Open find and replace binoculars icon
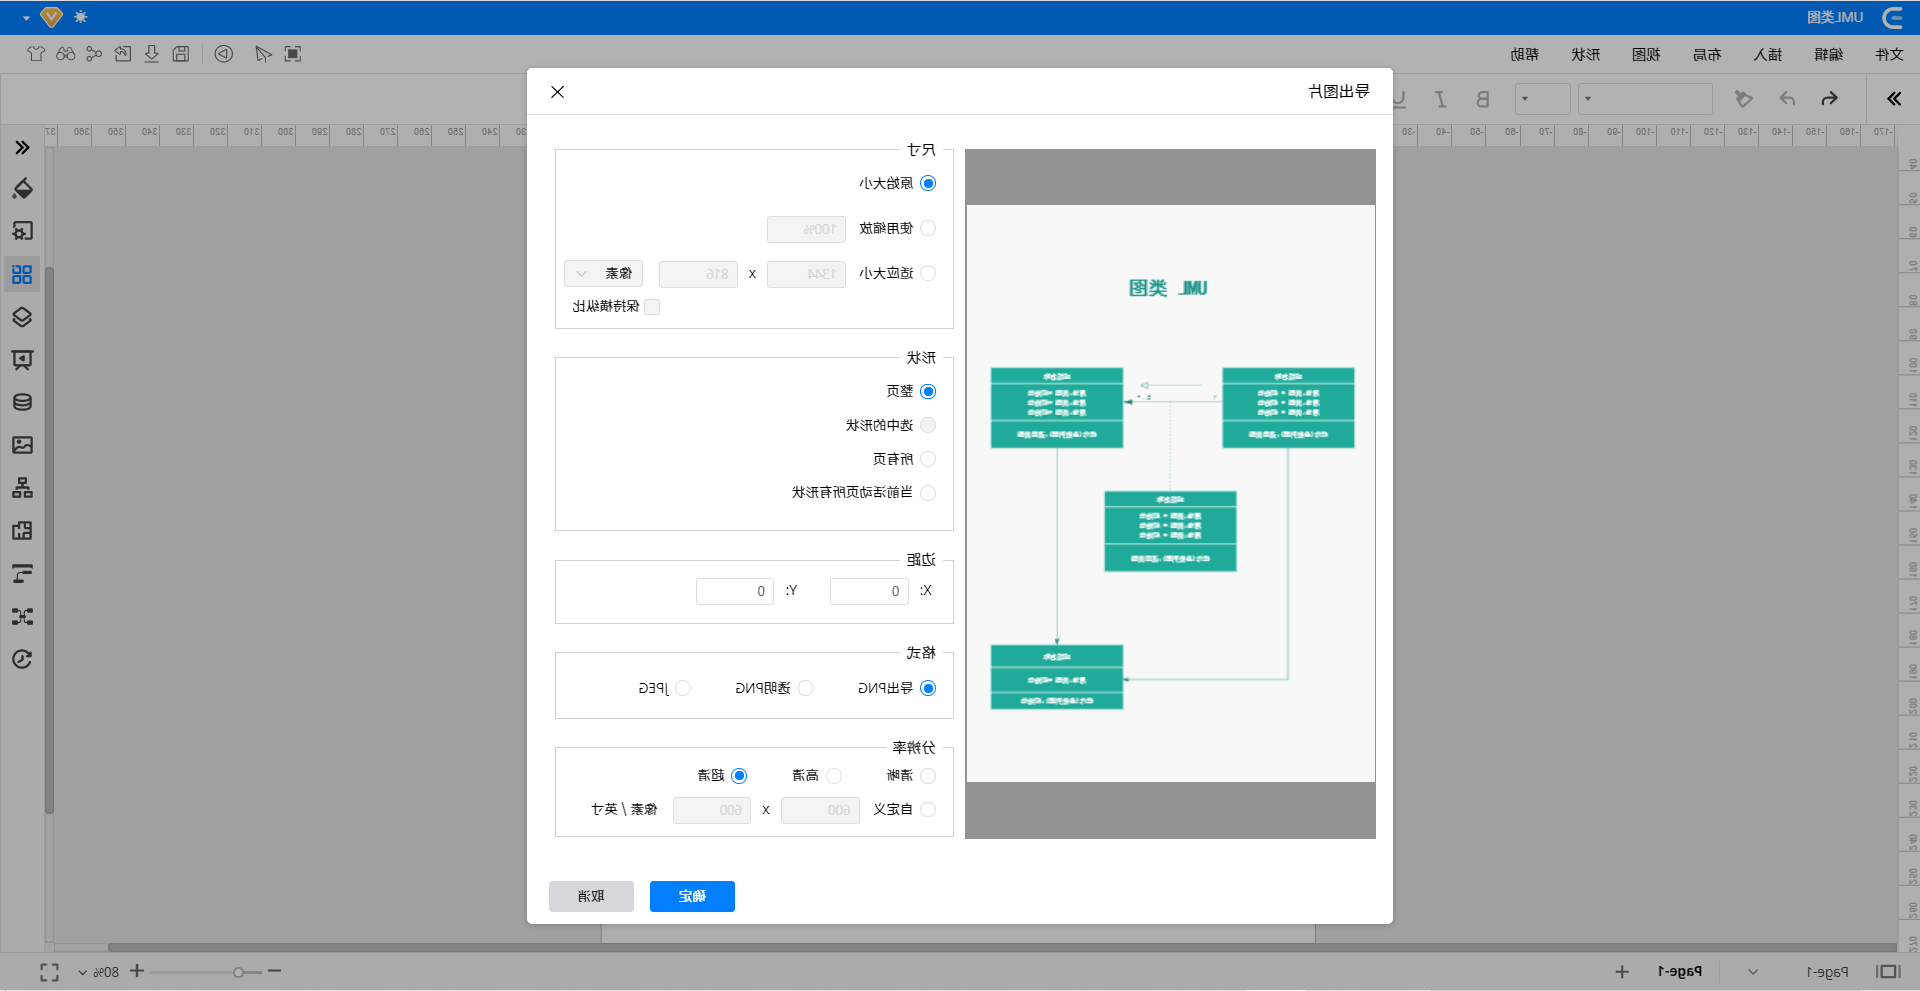The image size is (1920, 991). click(x=66, y=54)
